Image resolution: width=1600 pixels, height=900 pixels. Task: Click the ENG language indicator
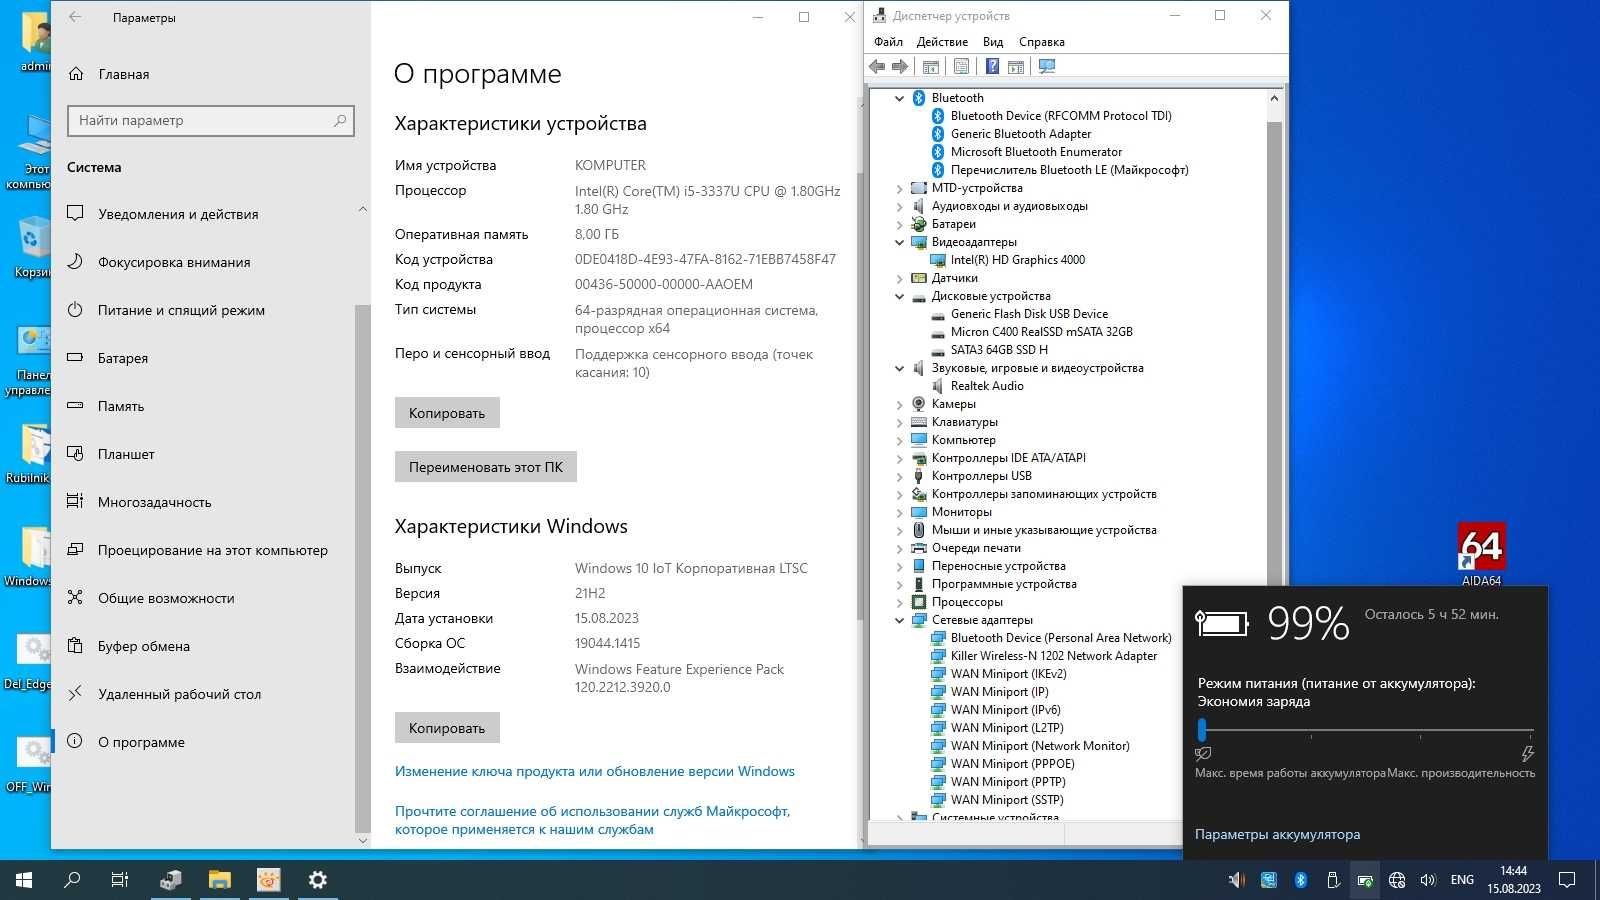1462,880
